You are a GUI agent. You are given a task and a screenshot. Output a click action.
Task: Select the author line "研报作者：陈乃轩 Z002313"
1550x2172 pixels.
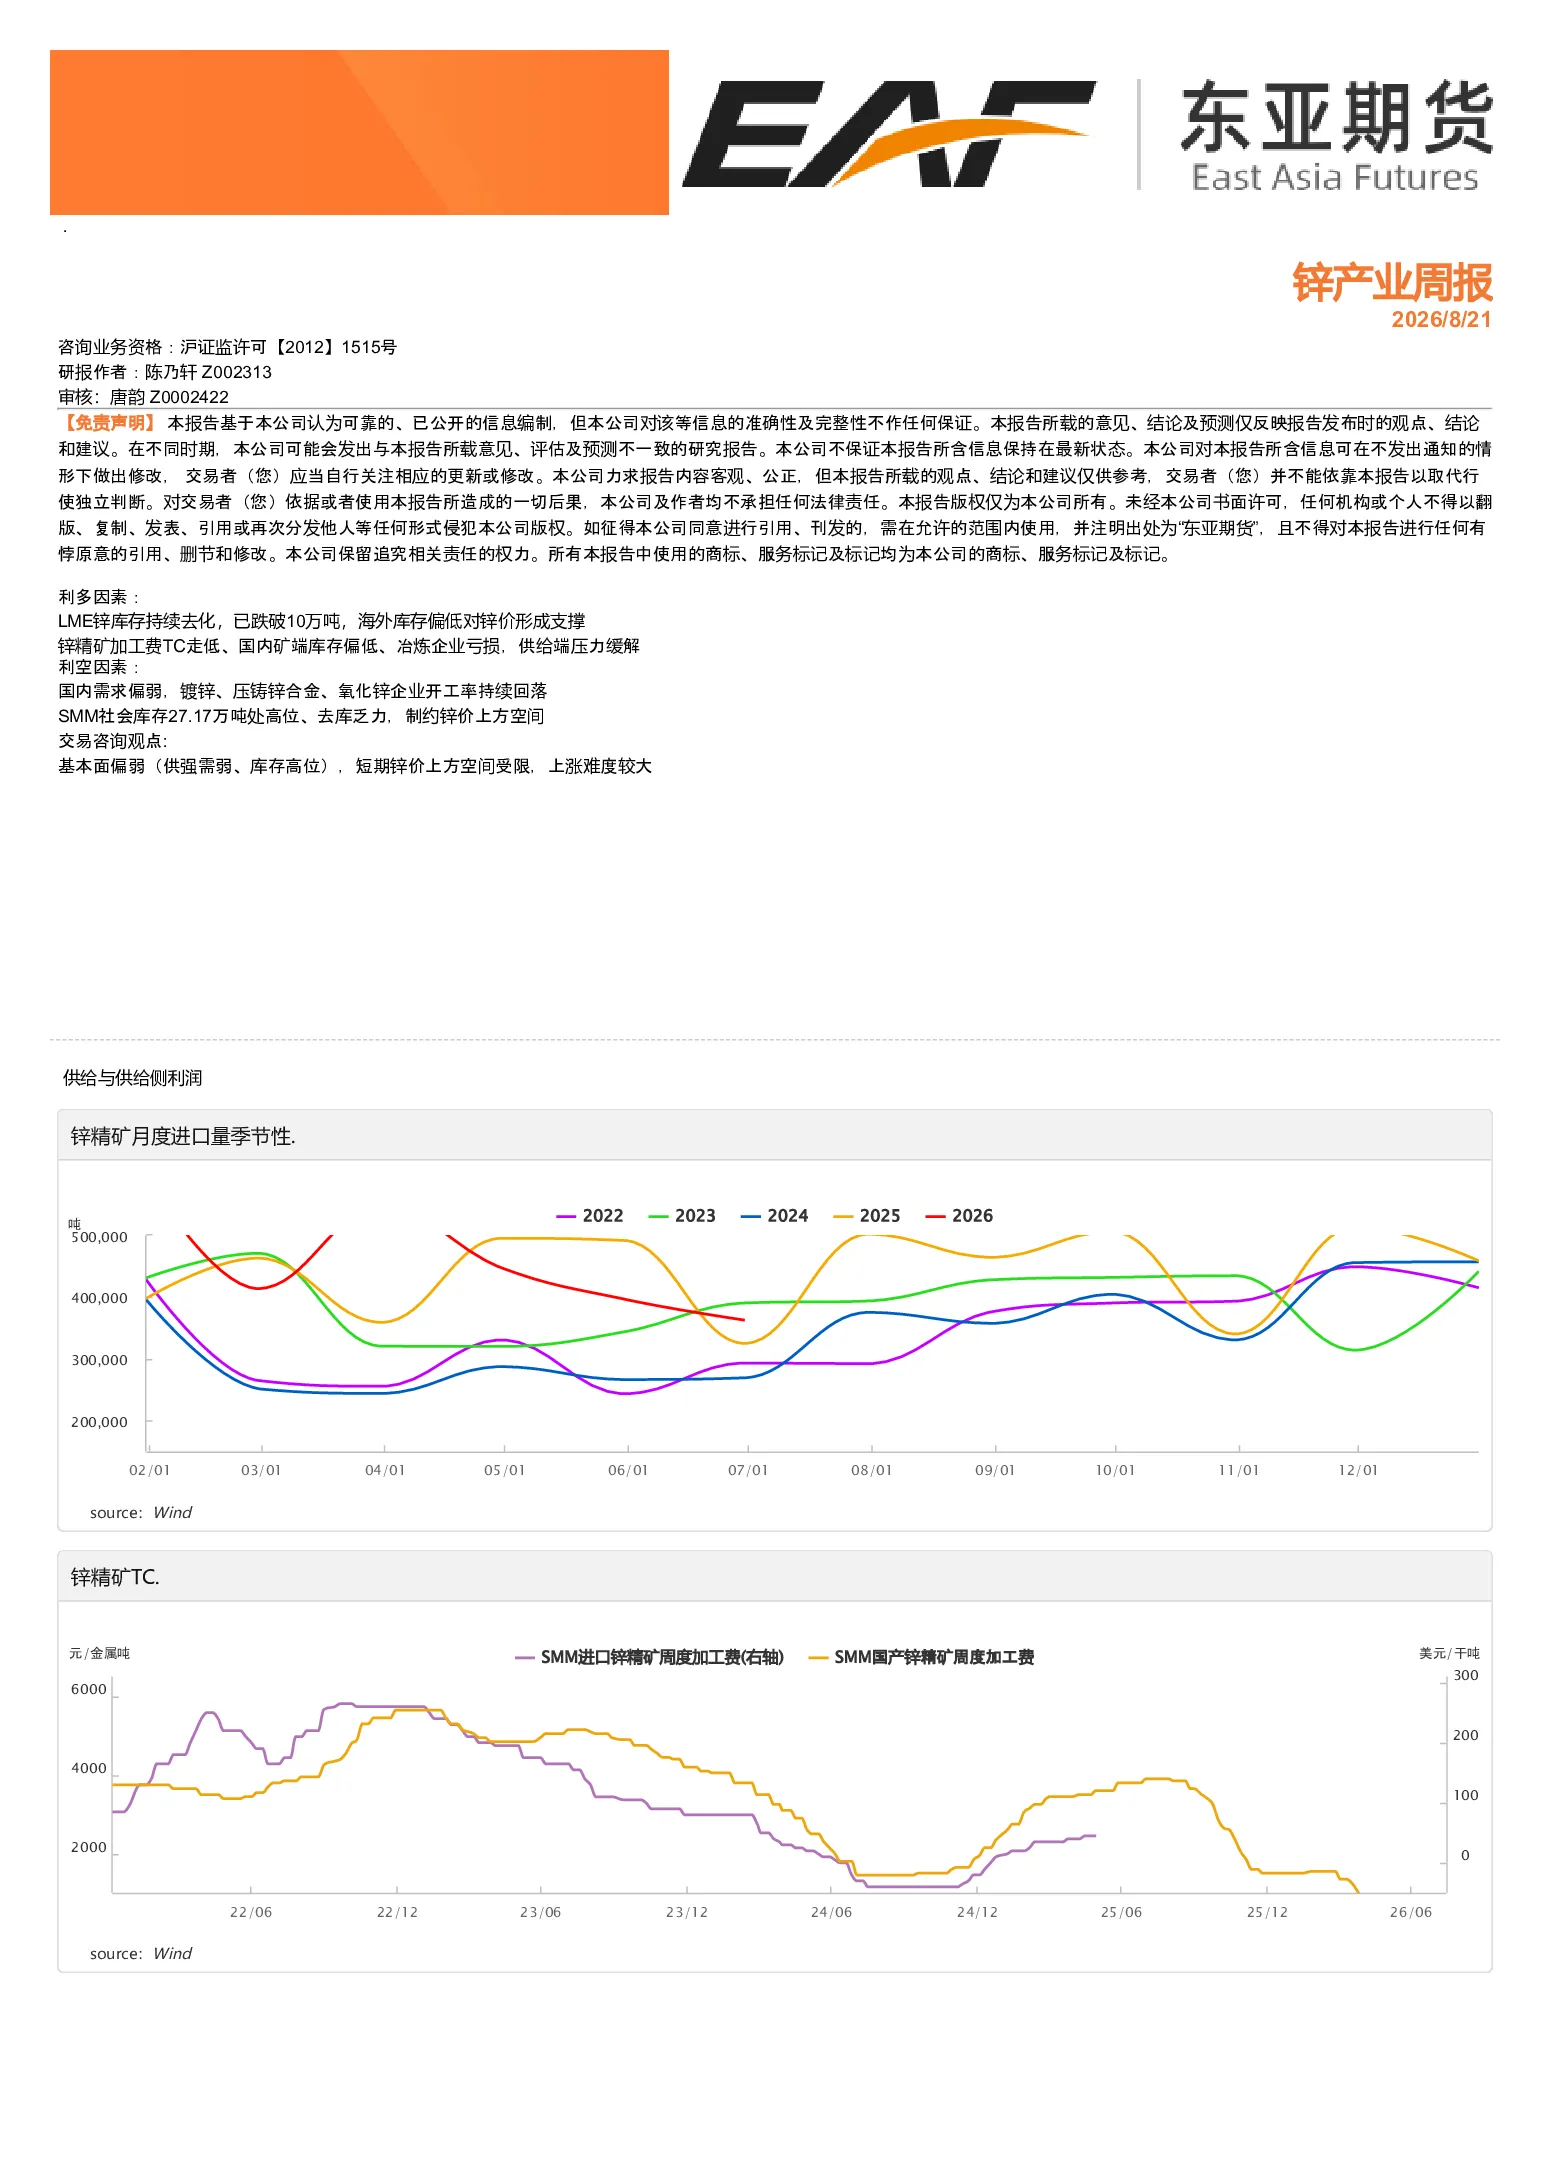click(x=165, y=372)
